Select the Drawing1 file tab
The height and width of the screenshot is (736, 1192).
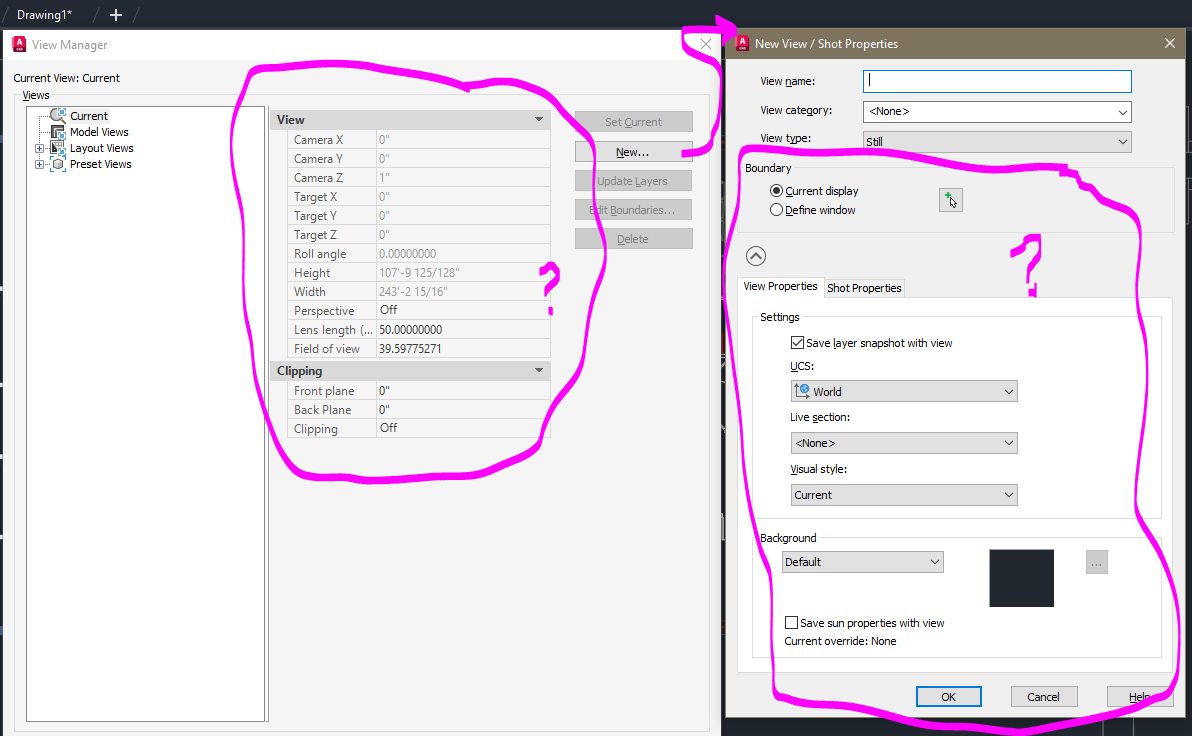45,14
